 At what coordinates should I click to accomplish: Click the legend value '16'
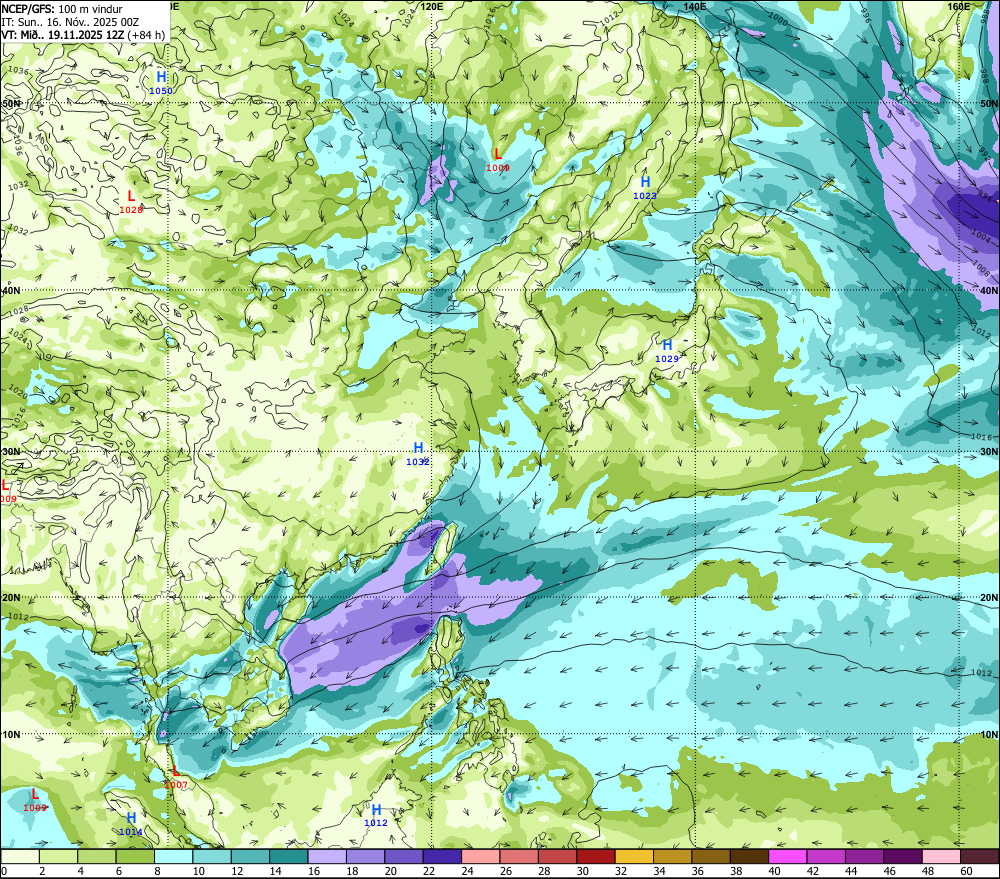pos(314,871)
